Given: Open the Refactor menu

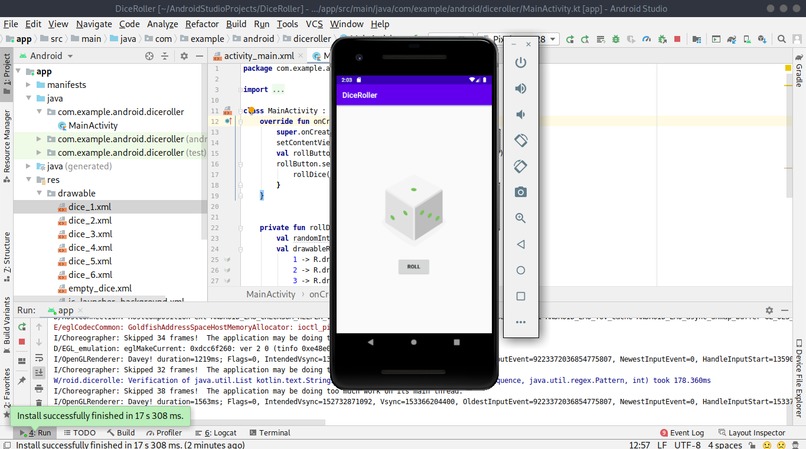Looking at the screenshot, I should click(202, 24).
